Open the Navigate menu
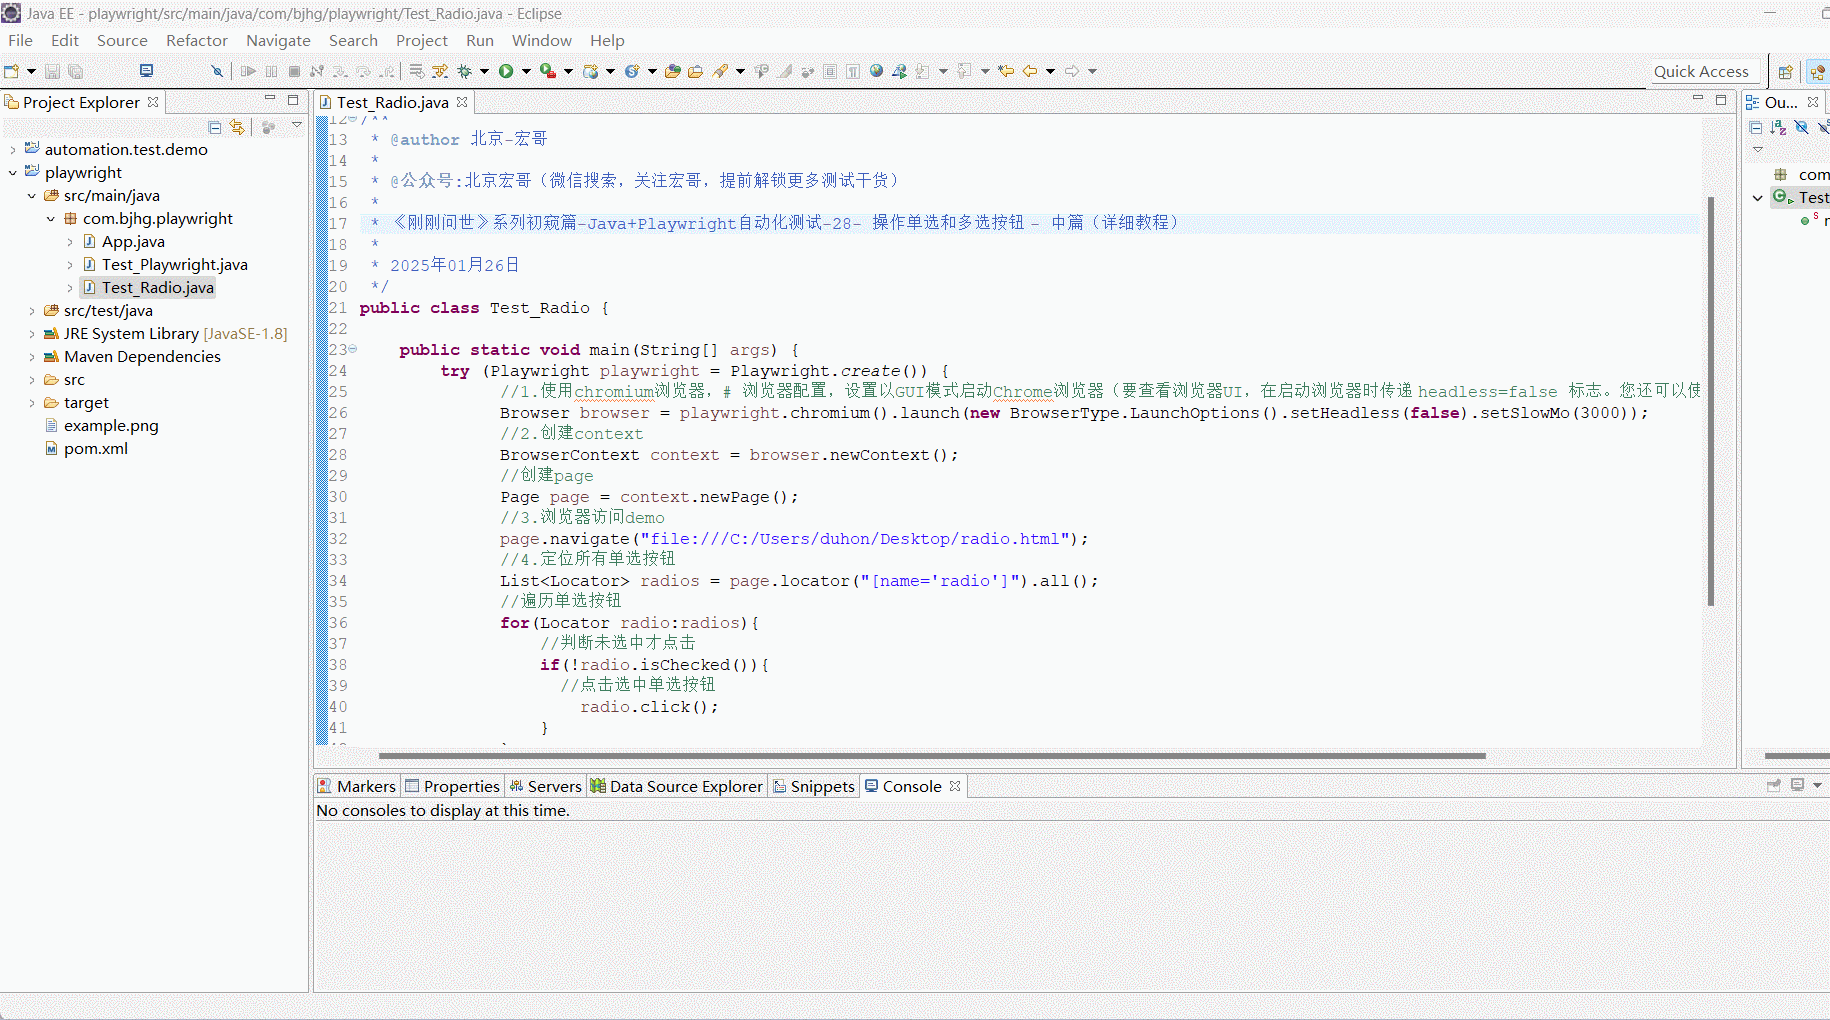 tap(278, 40)
